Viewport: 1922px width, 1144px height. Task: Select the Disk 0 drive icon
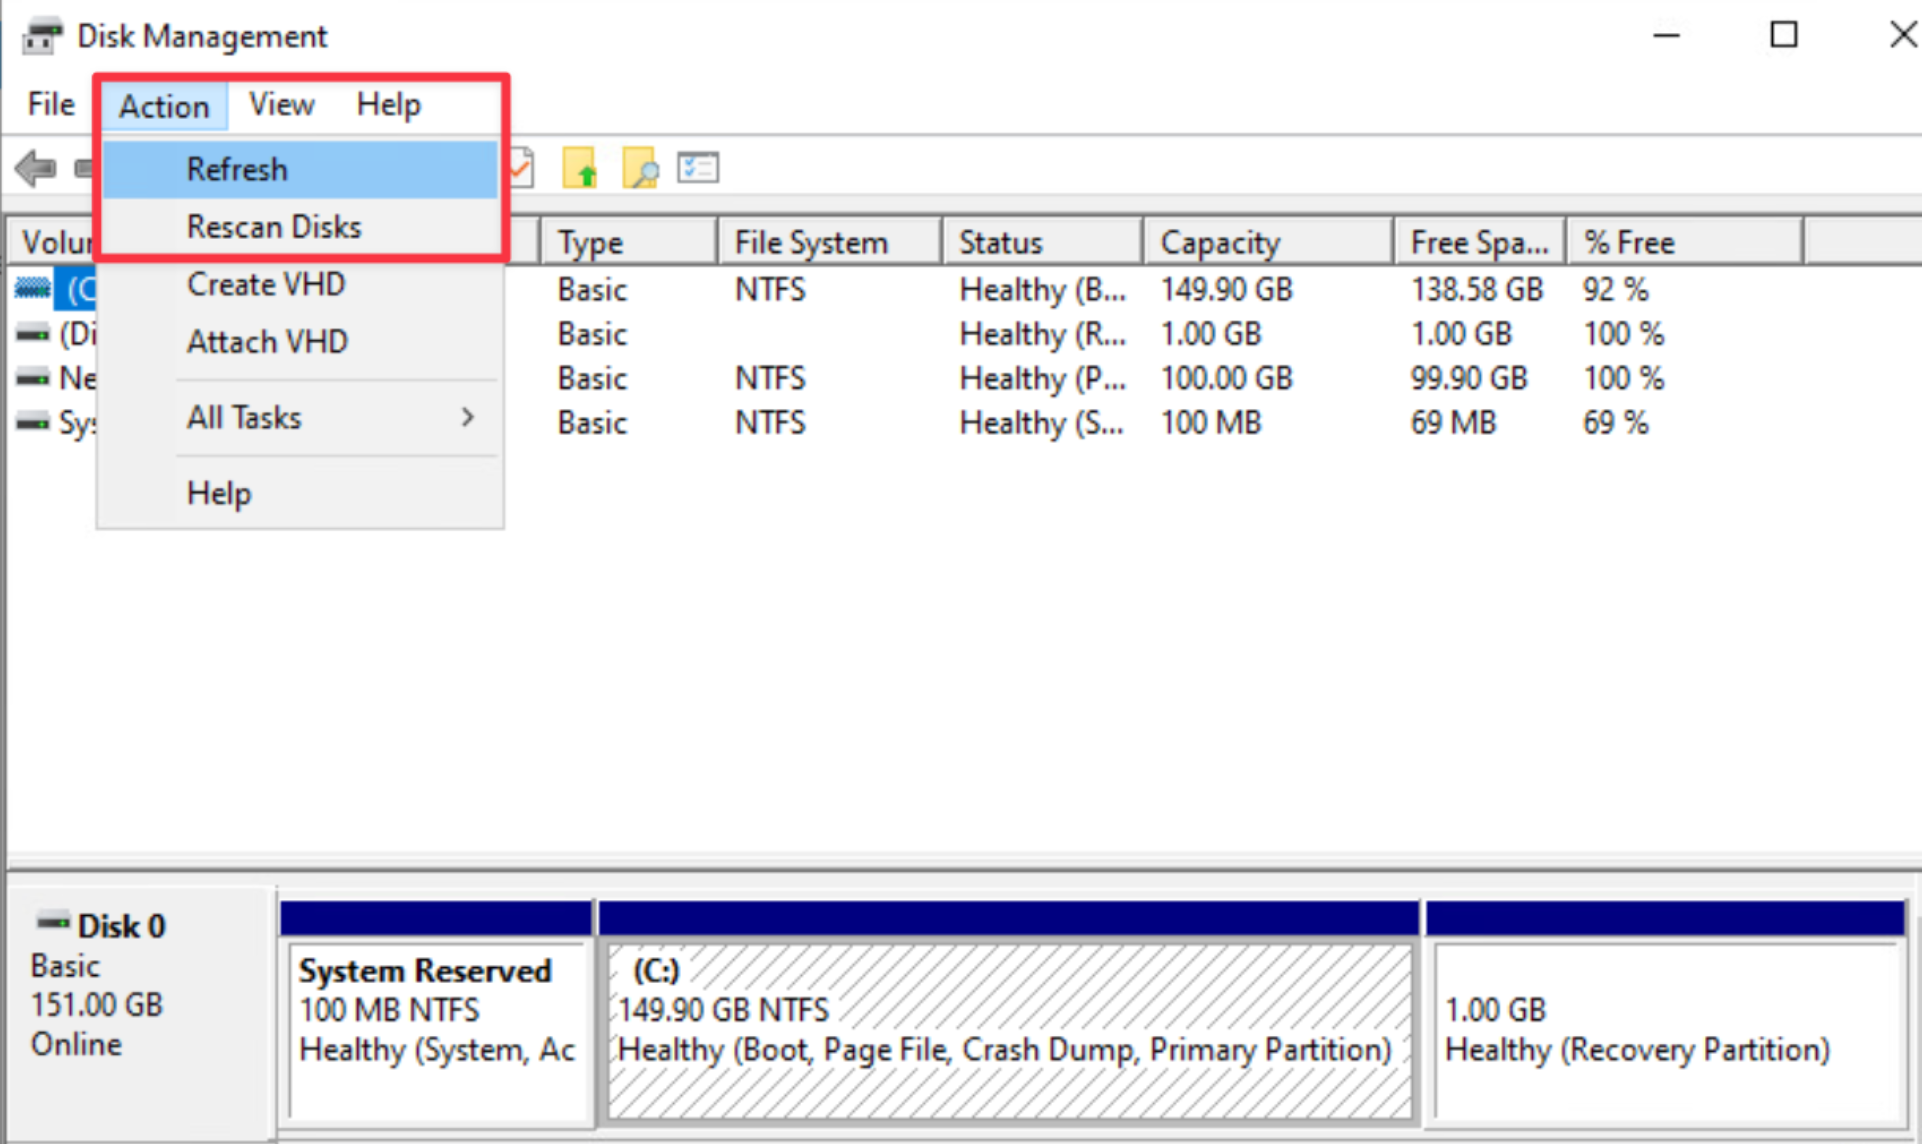click(x=52, y=921)
